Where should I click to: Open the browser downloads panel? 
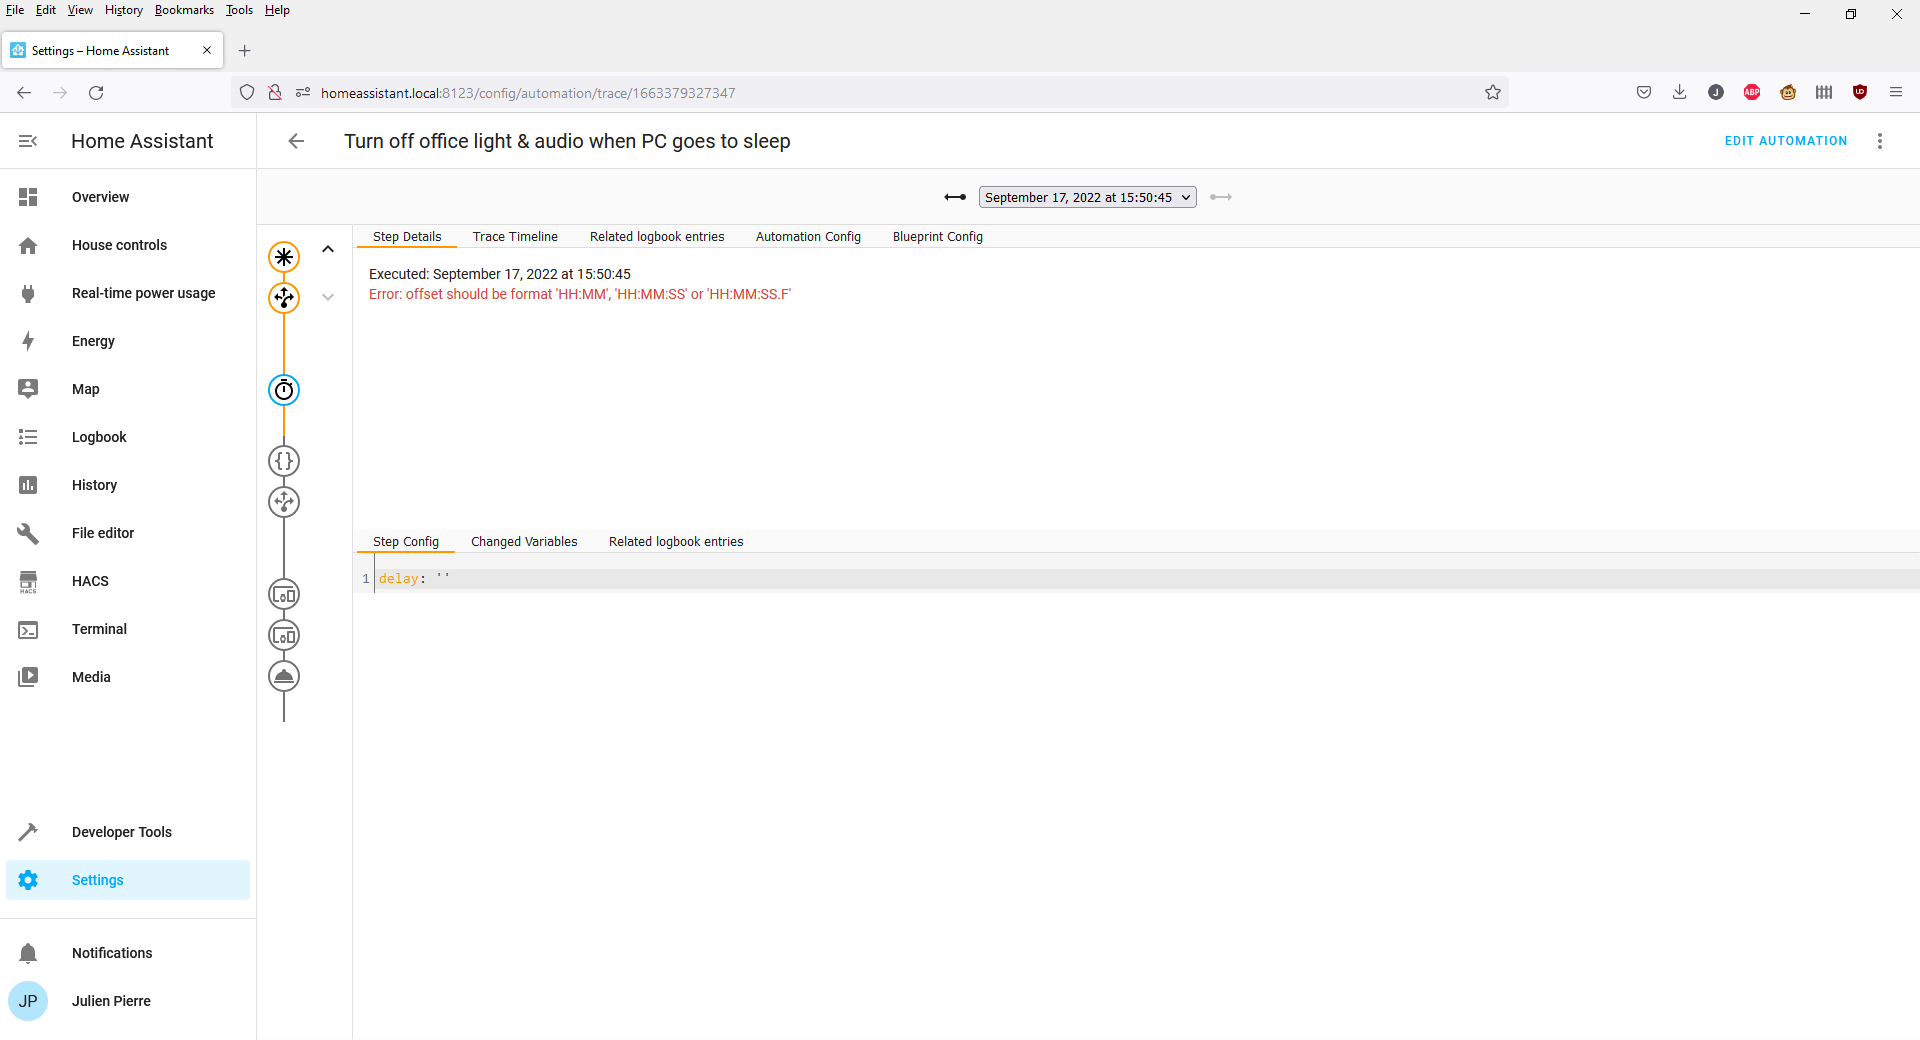(x=1679, y=92)
